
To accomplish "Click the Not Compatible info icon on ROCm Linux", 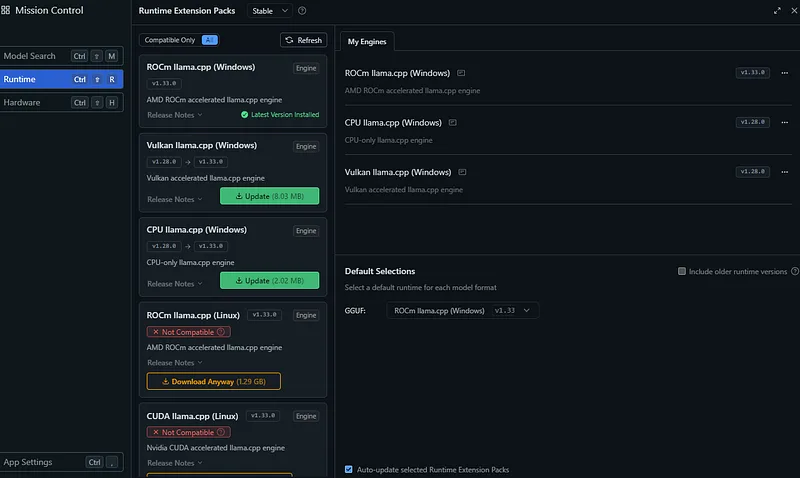I will 221,332.
